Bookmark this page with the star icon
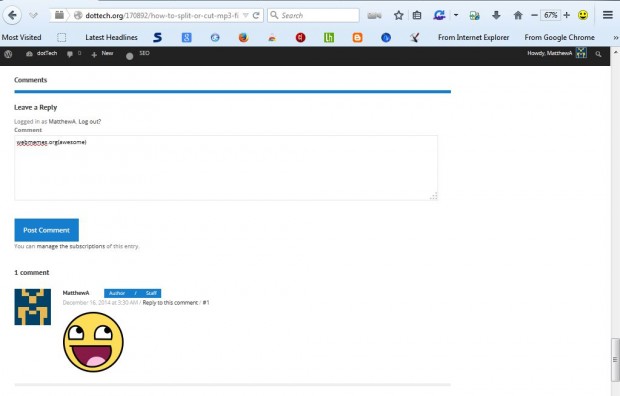Screen dimensions: 620x396 (x=399, y=15)
